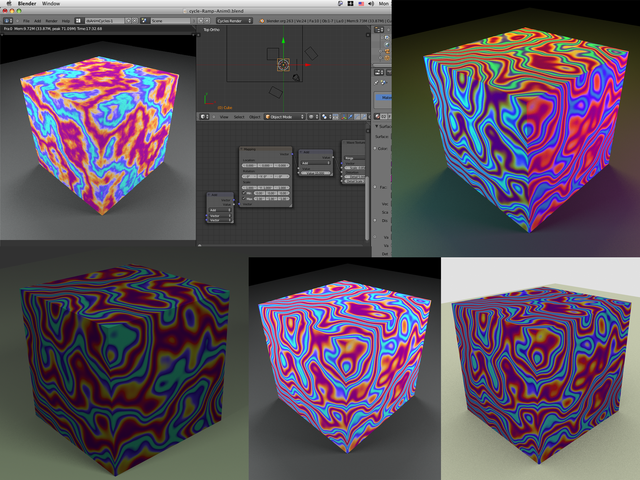
Task: Click the 3D viewport editor type icon
Action: [x=205, y=116]
